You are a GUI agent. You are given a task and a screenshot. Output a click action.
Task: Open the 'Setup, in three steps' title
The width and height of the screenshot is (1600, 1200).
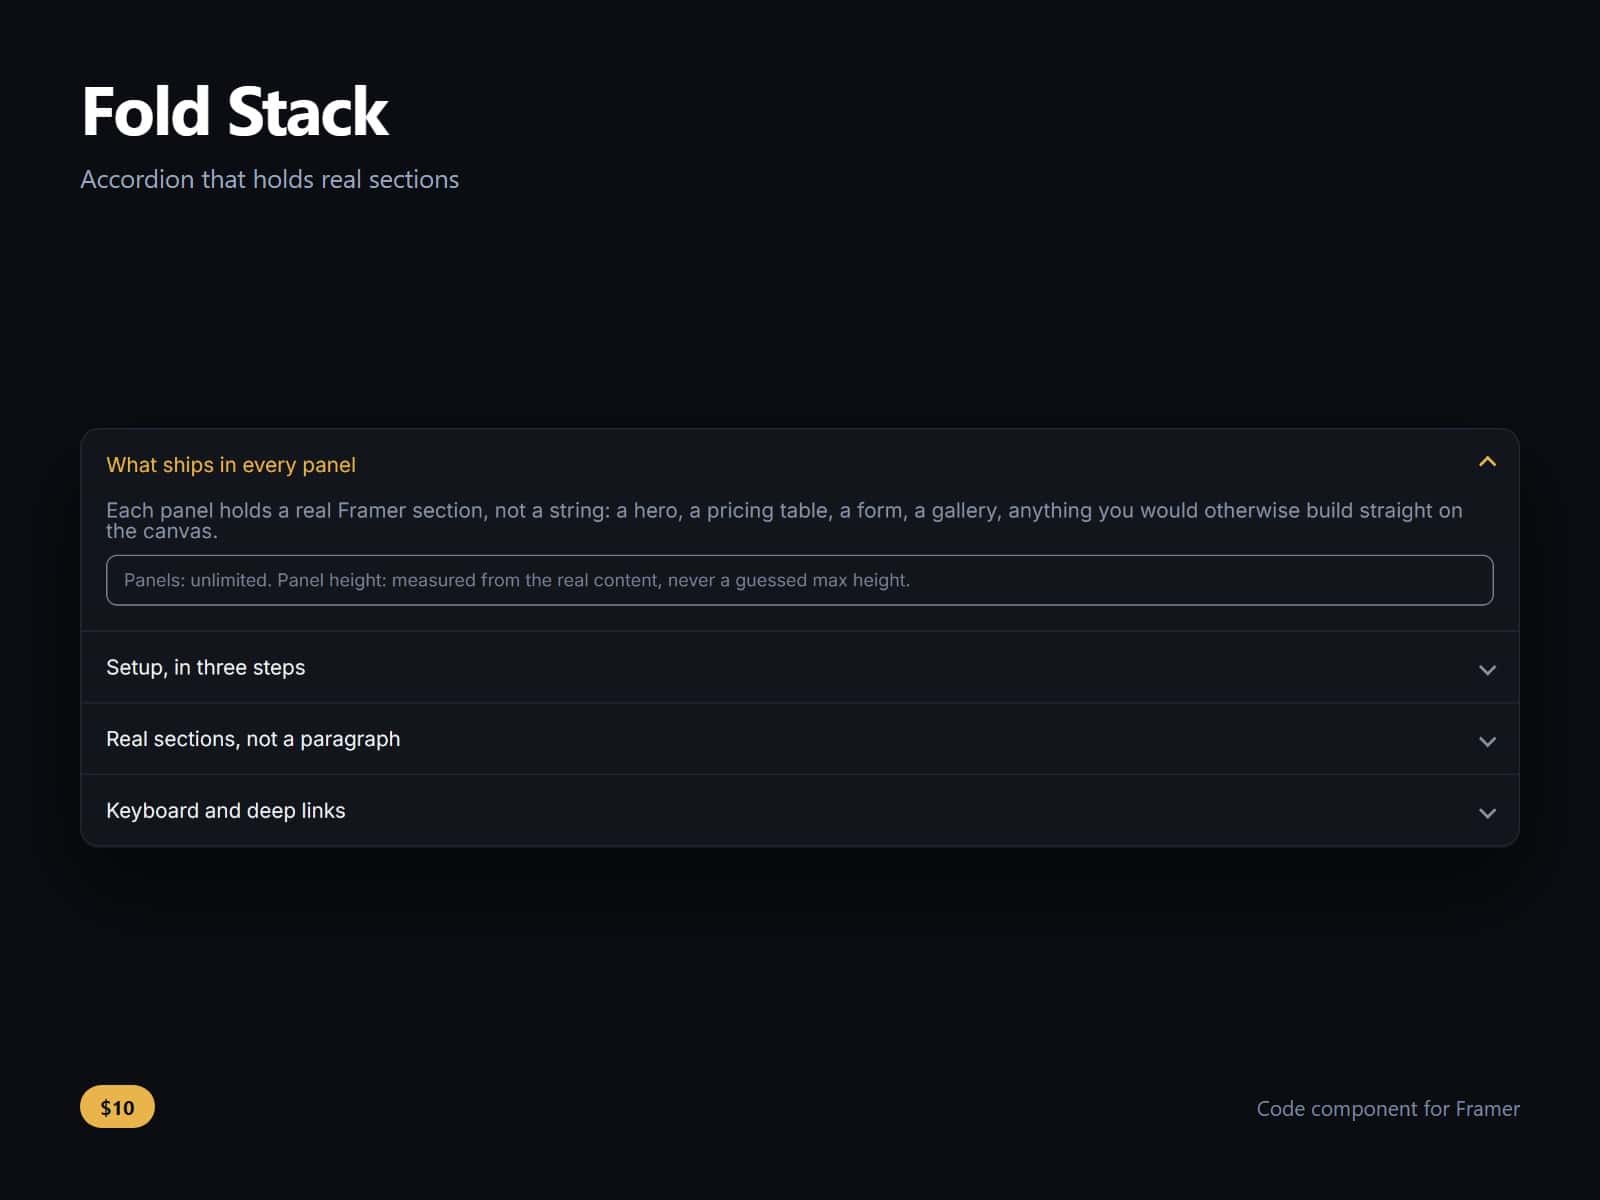tap(205, 667)
